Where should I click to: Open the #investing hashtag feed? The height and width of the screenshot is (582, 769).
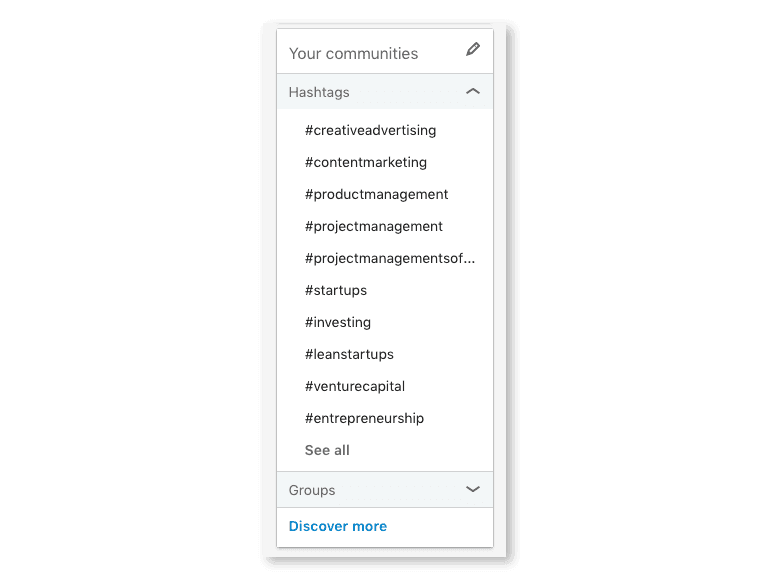[x=337, y=322]
